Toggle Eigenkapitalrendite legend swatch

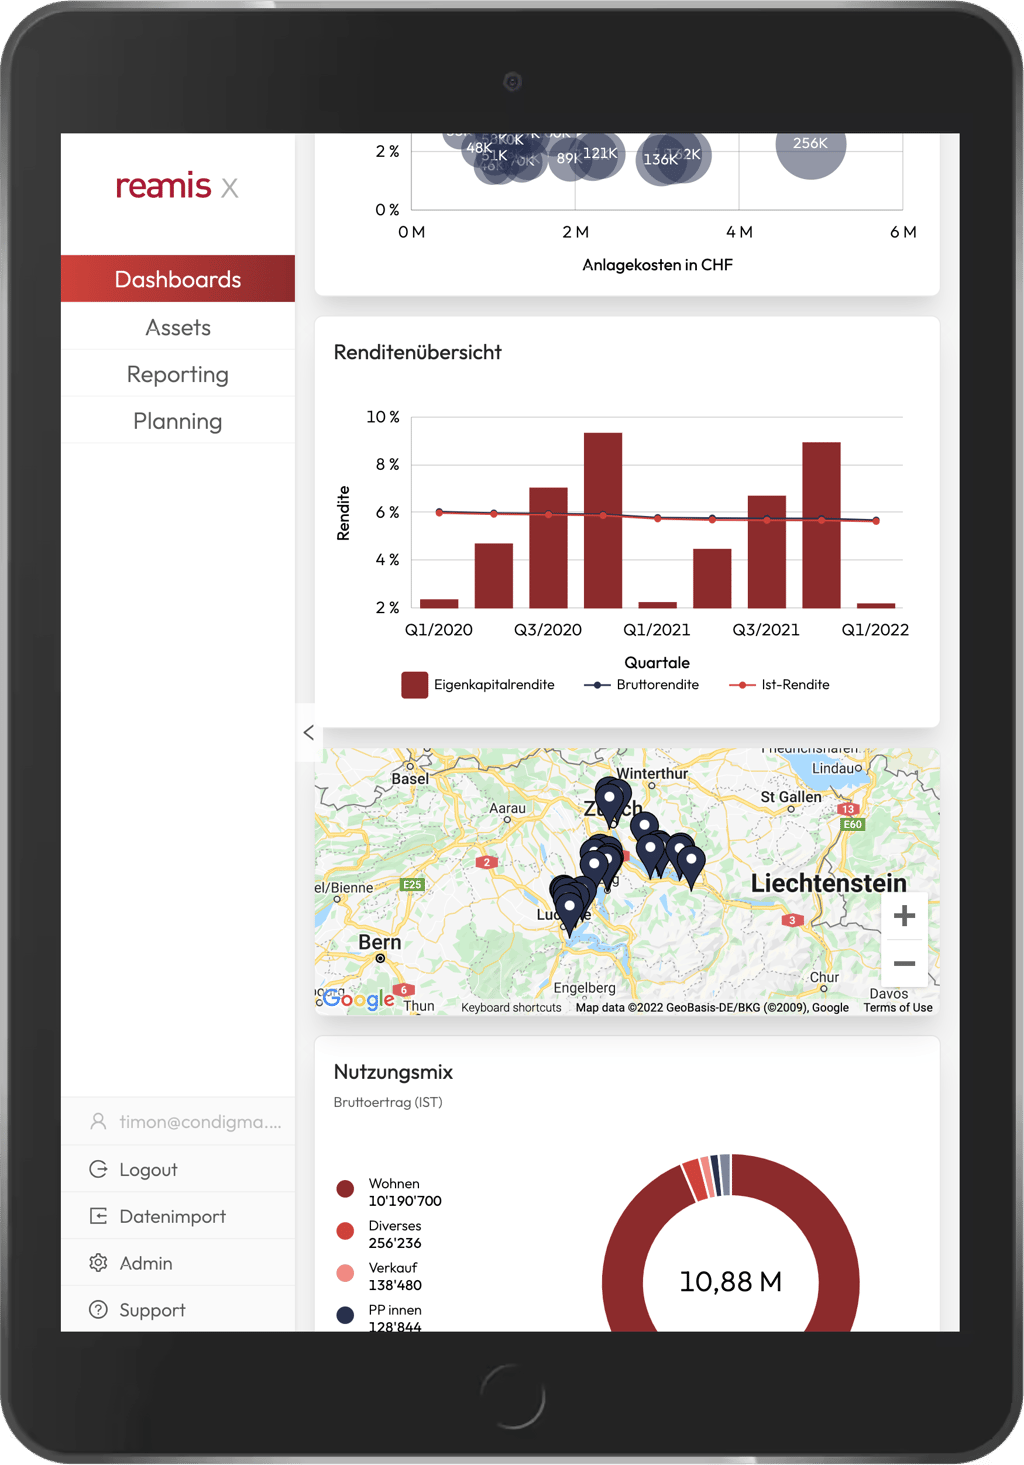pos(415,685)
